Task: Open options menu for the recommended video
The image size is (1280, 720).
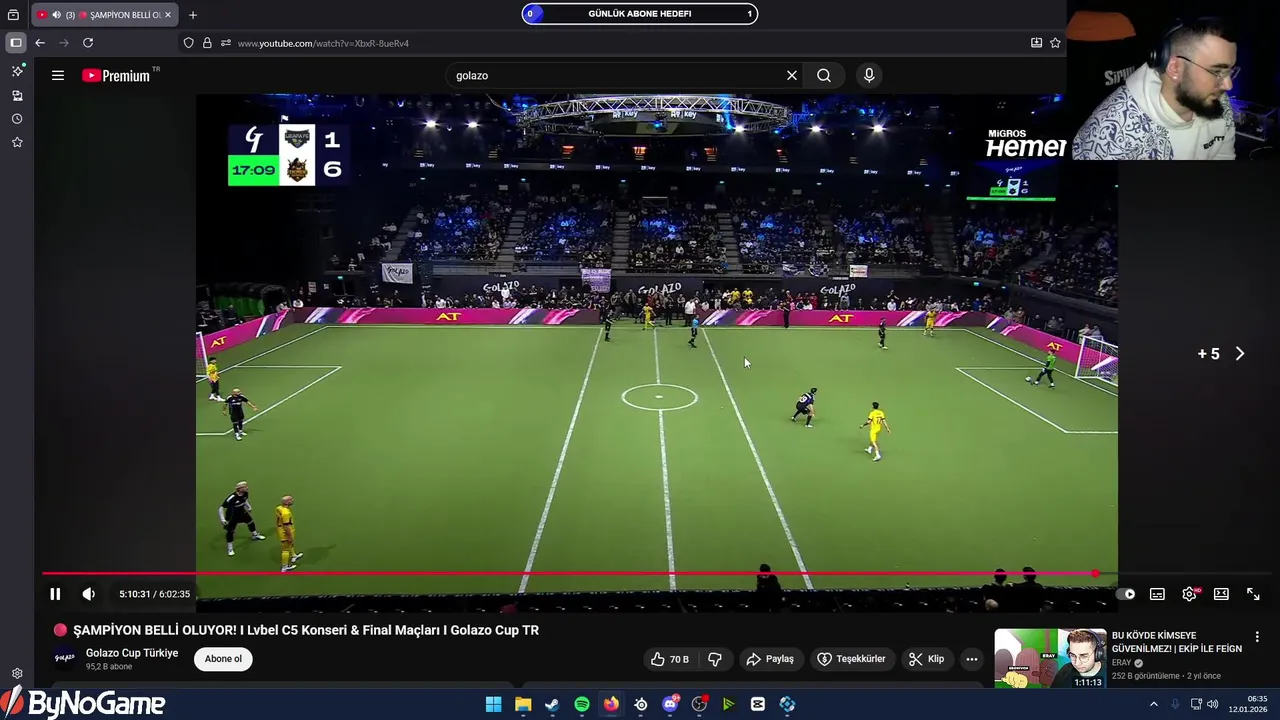Action: pyautogui.click(x=1257, y=637)
